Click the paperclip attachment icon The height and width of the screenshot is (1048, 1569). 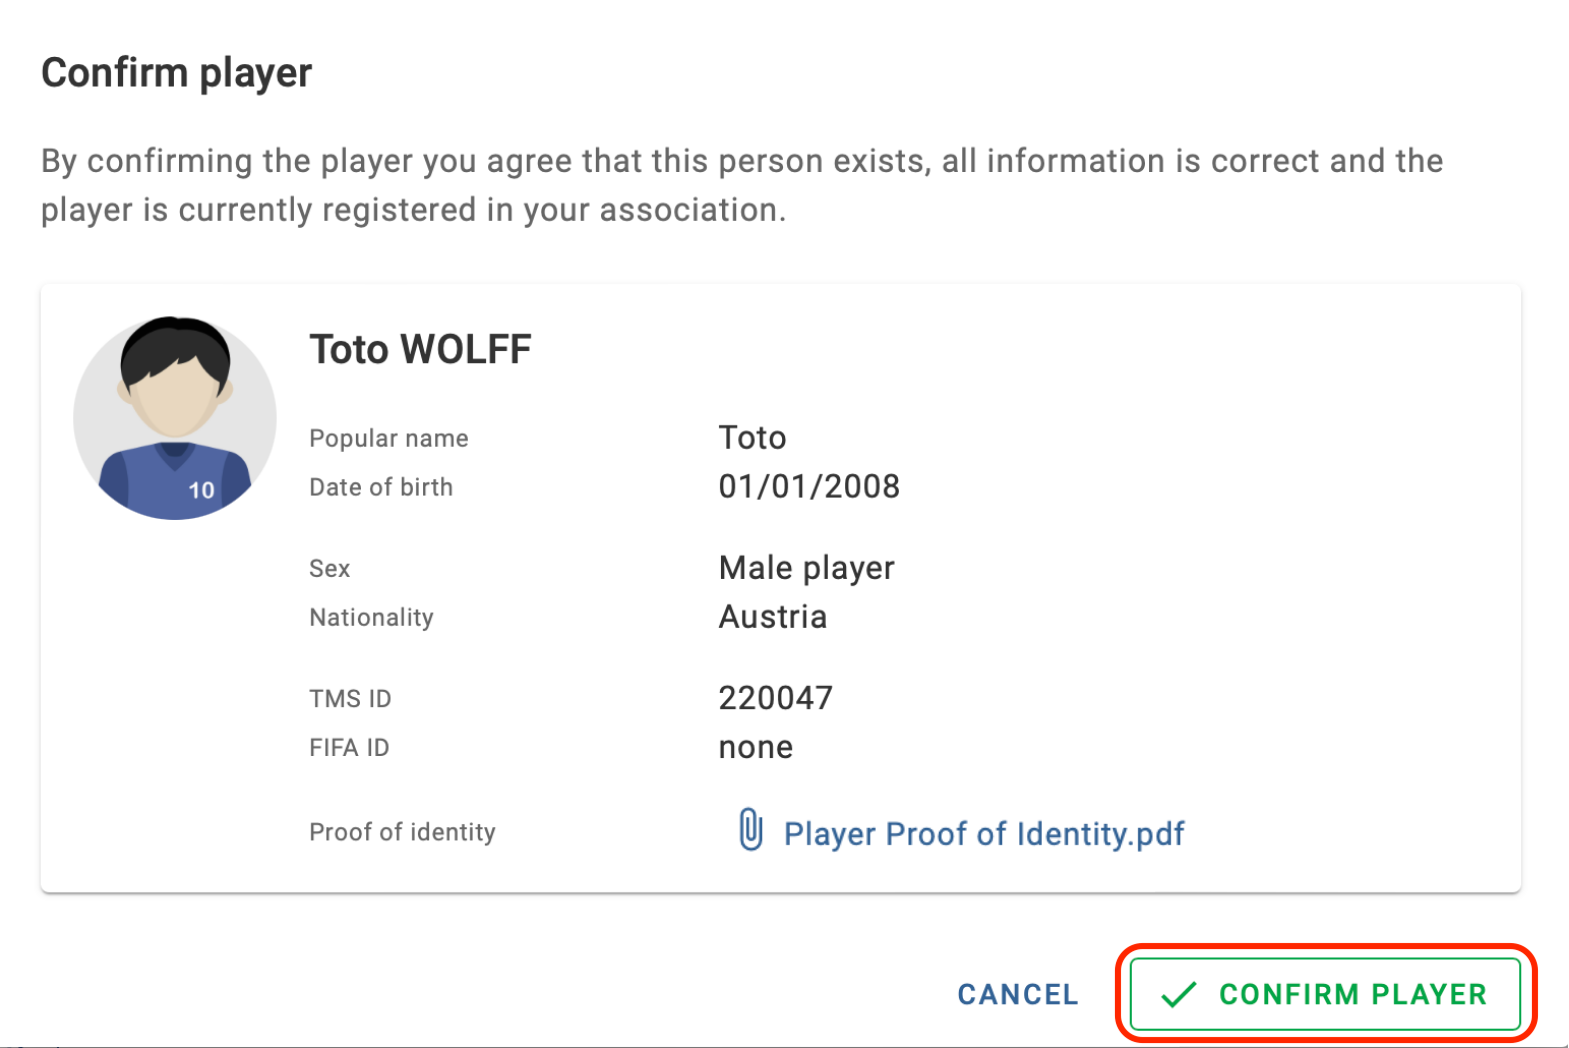coord(751,830)
